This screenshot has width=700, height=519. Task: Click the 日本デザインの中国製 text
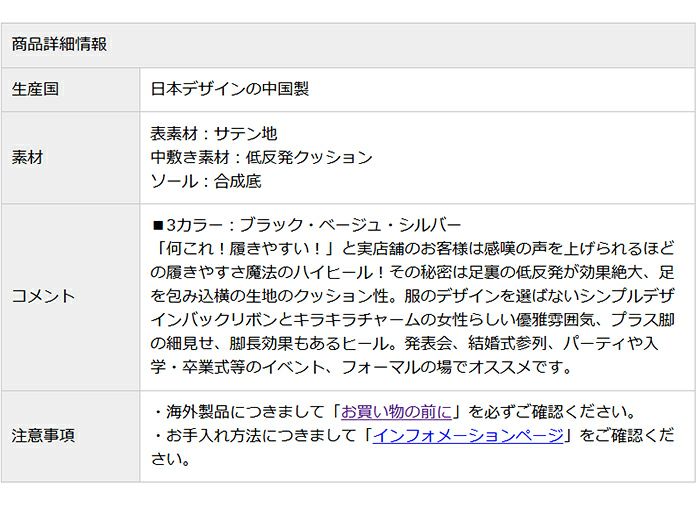pyautogui.click(x=230, y=89)
